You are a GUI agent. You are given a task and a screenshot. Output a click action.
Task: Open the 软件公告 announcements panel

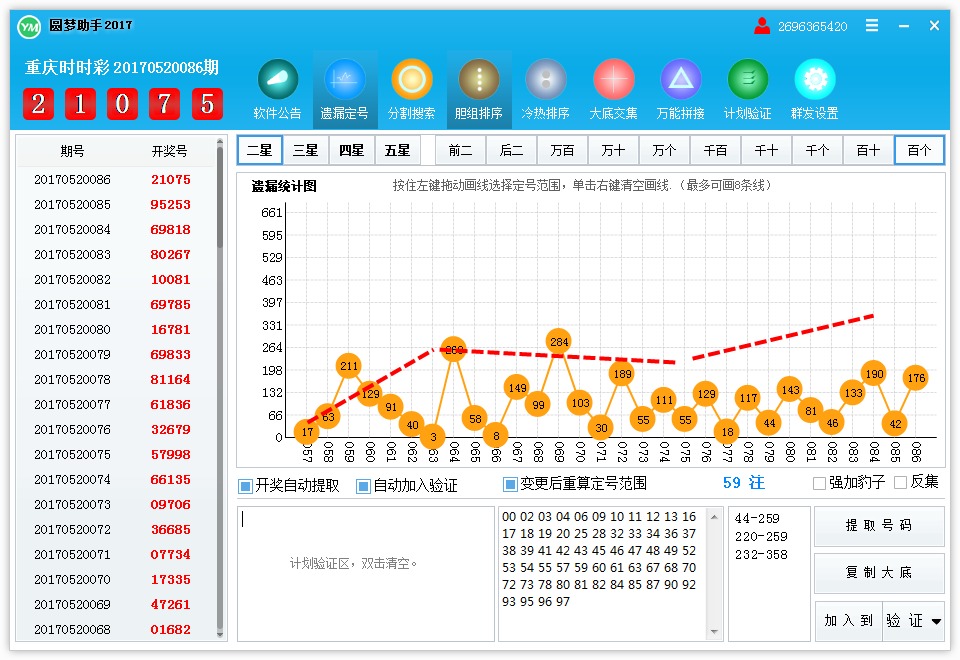277,88
